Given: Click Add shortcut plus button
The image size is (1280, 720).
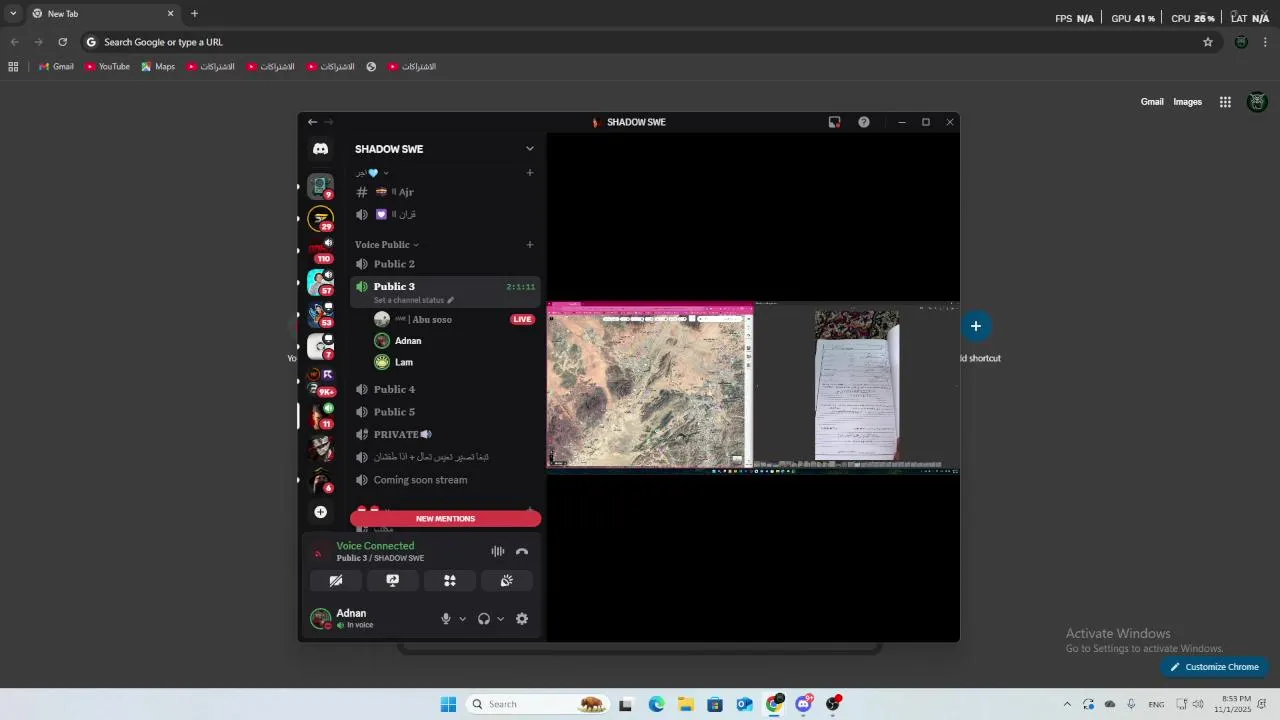Looking at the screenshot, I should [x=976, y=326].
